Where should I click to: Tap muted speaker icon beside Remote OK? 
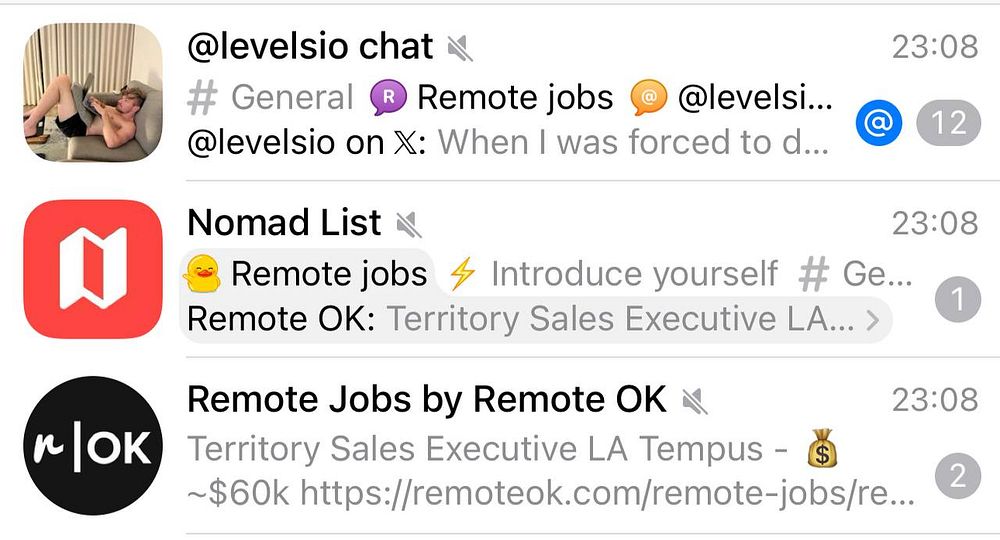click(693, 400)
